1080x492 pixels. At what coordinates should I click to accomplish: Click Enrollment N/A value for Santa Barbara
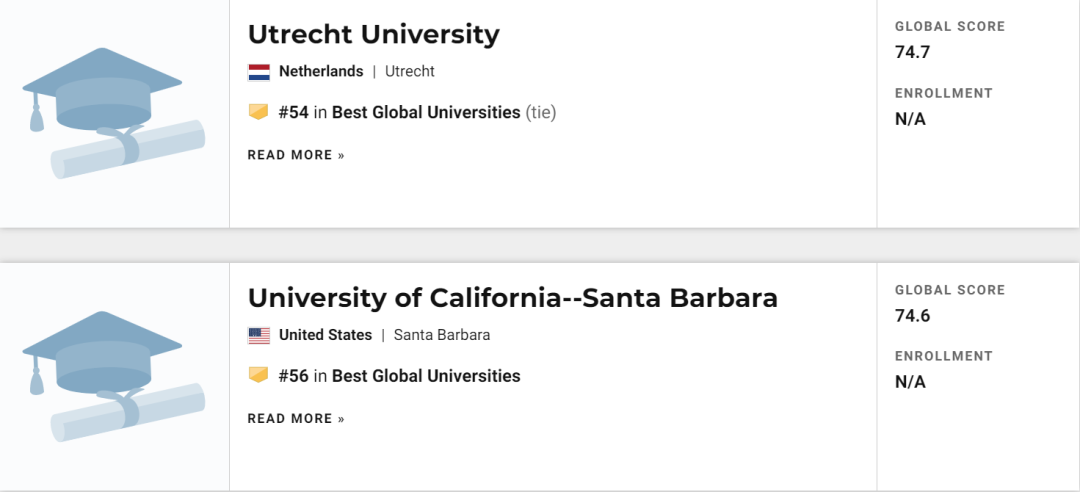point(910,382)
